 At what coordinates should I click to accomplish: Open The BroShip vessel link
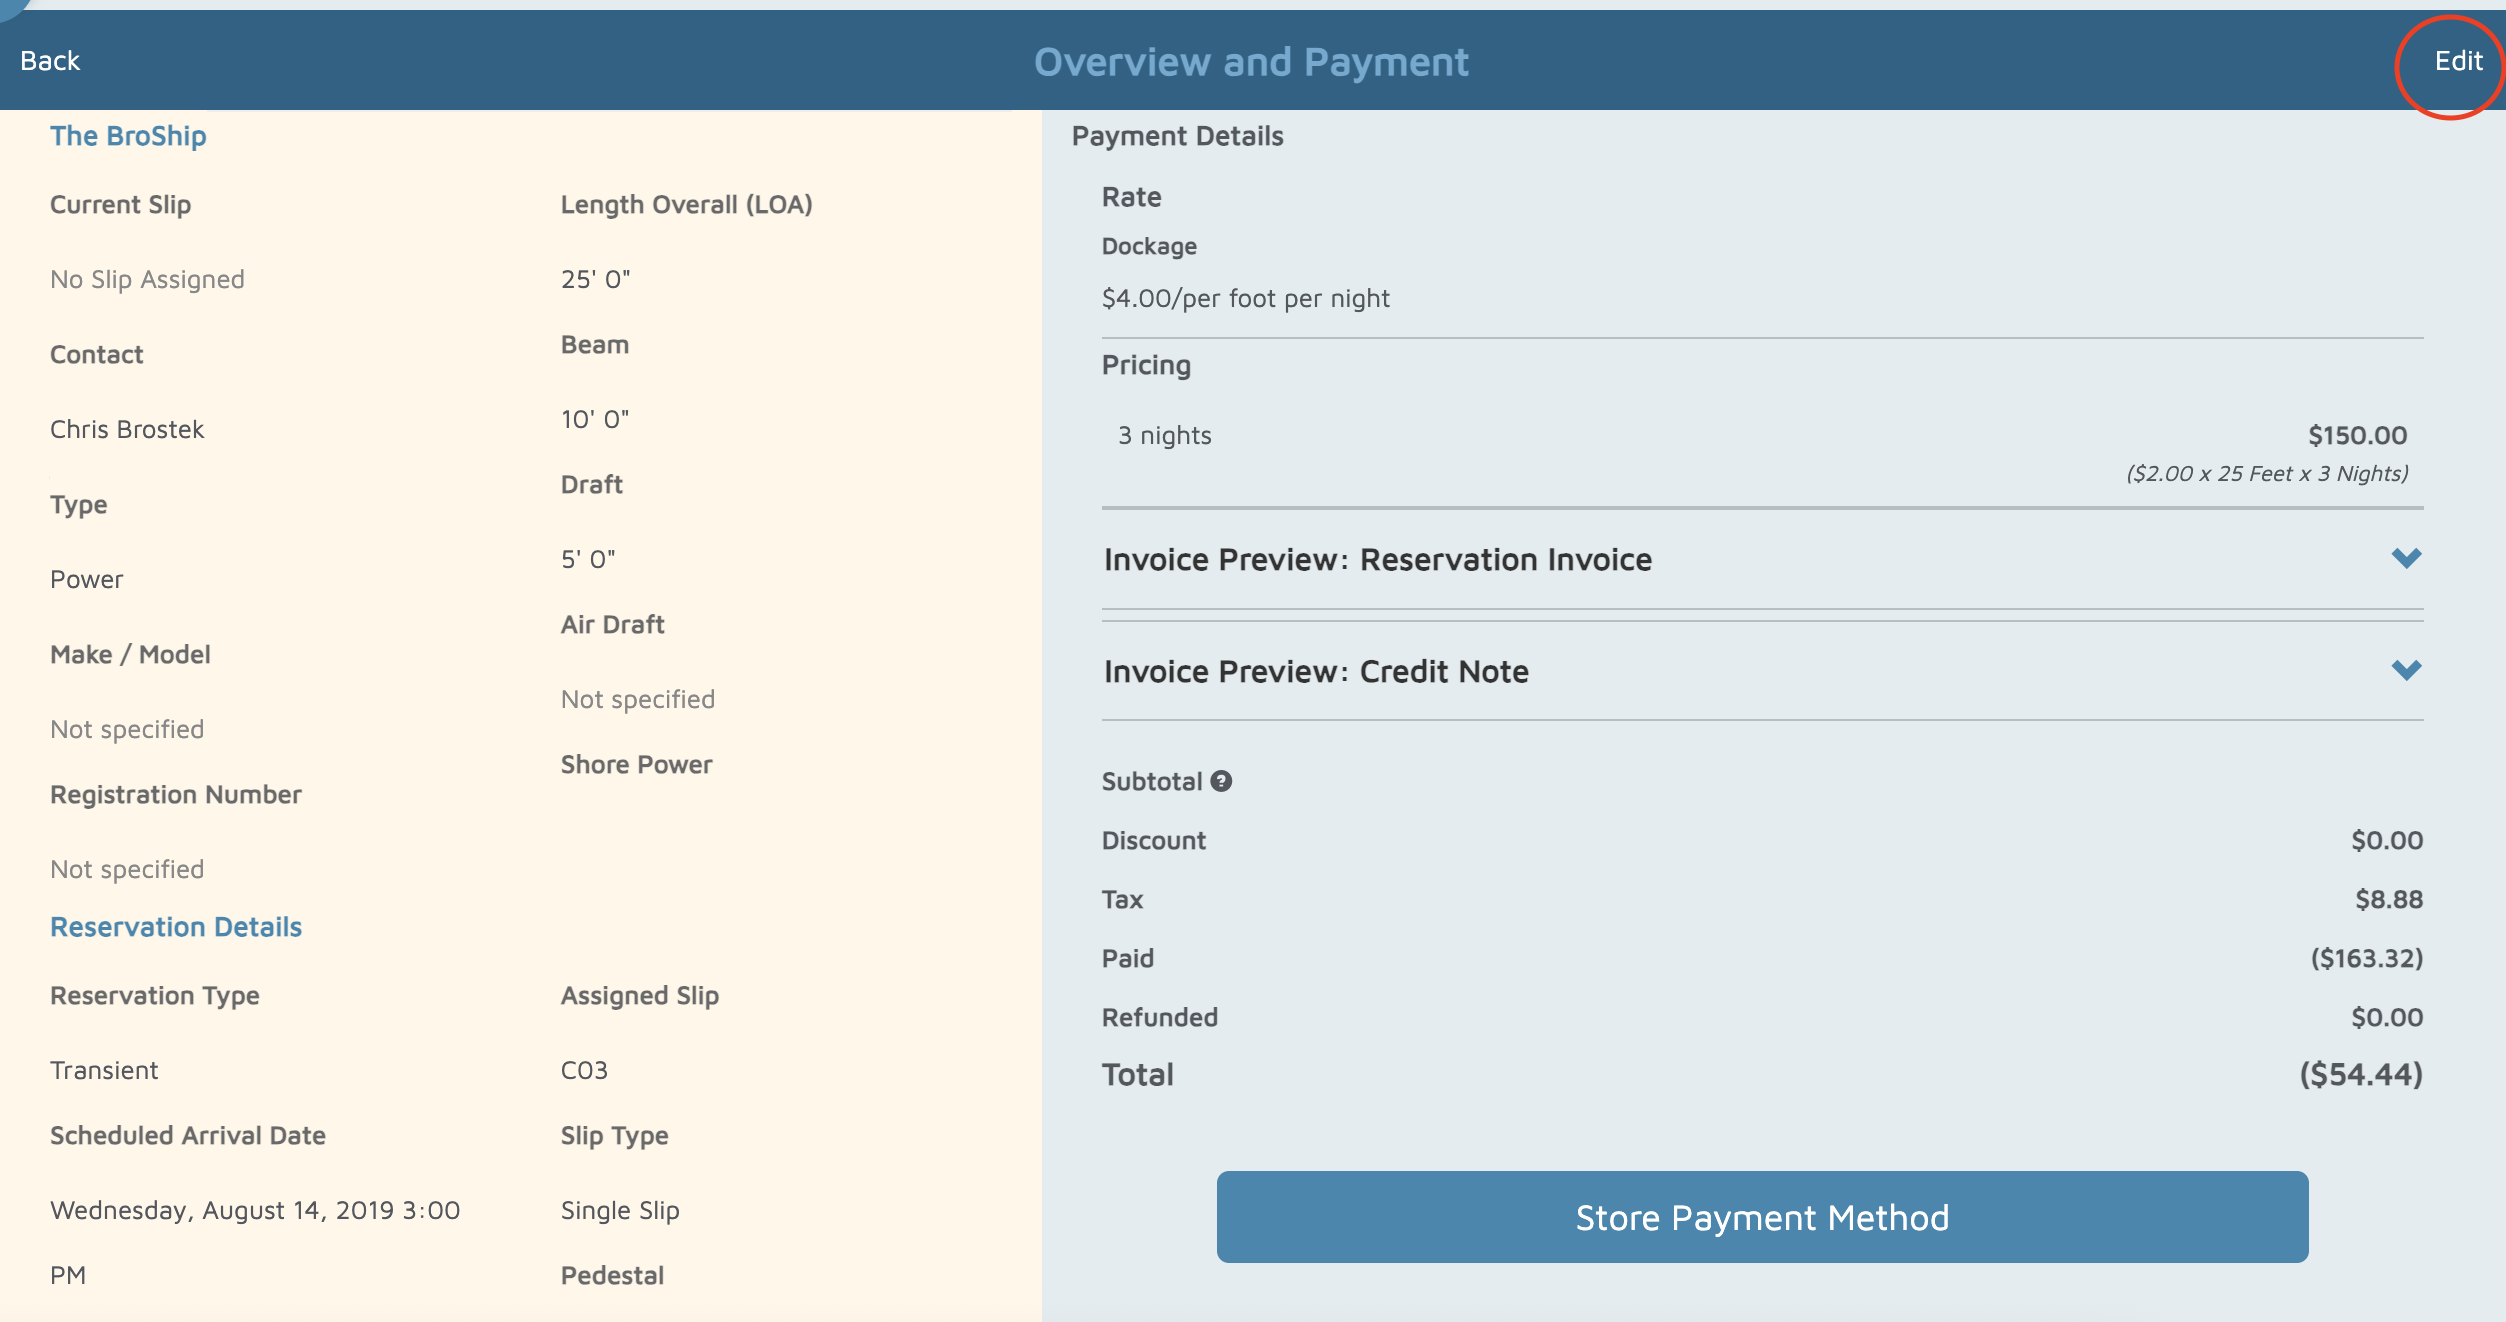click(x=128, y=136)
